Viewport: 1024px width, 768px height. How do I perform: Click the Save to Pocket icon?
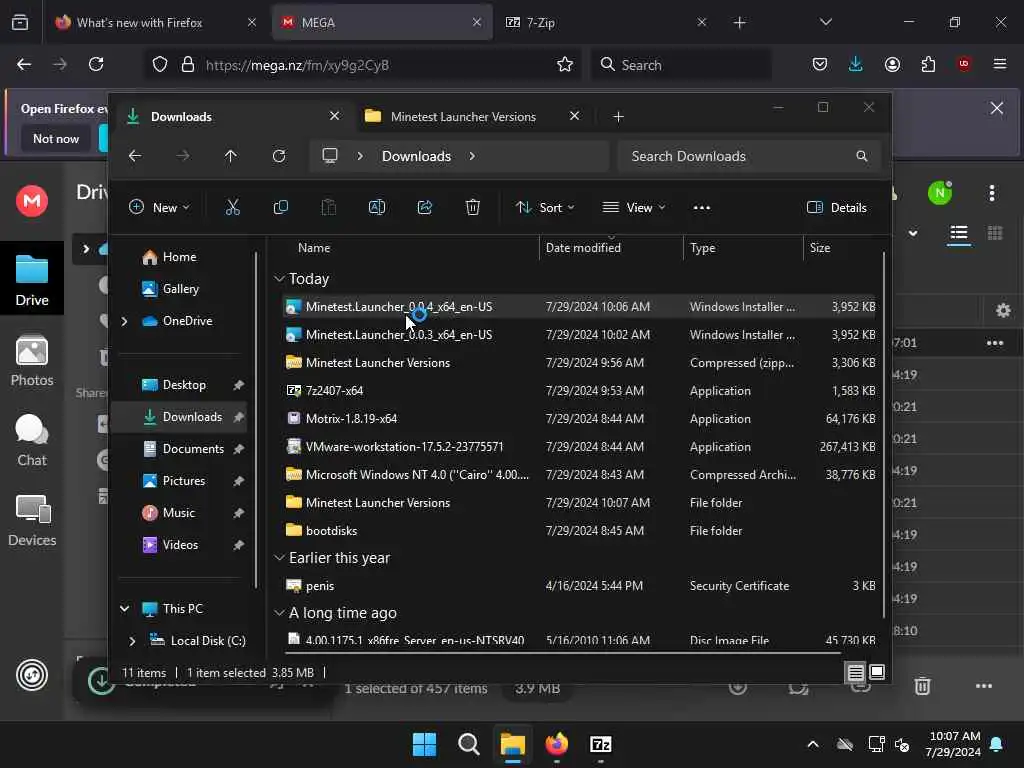(x=820, y=64)
